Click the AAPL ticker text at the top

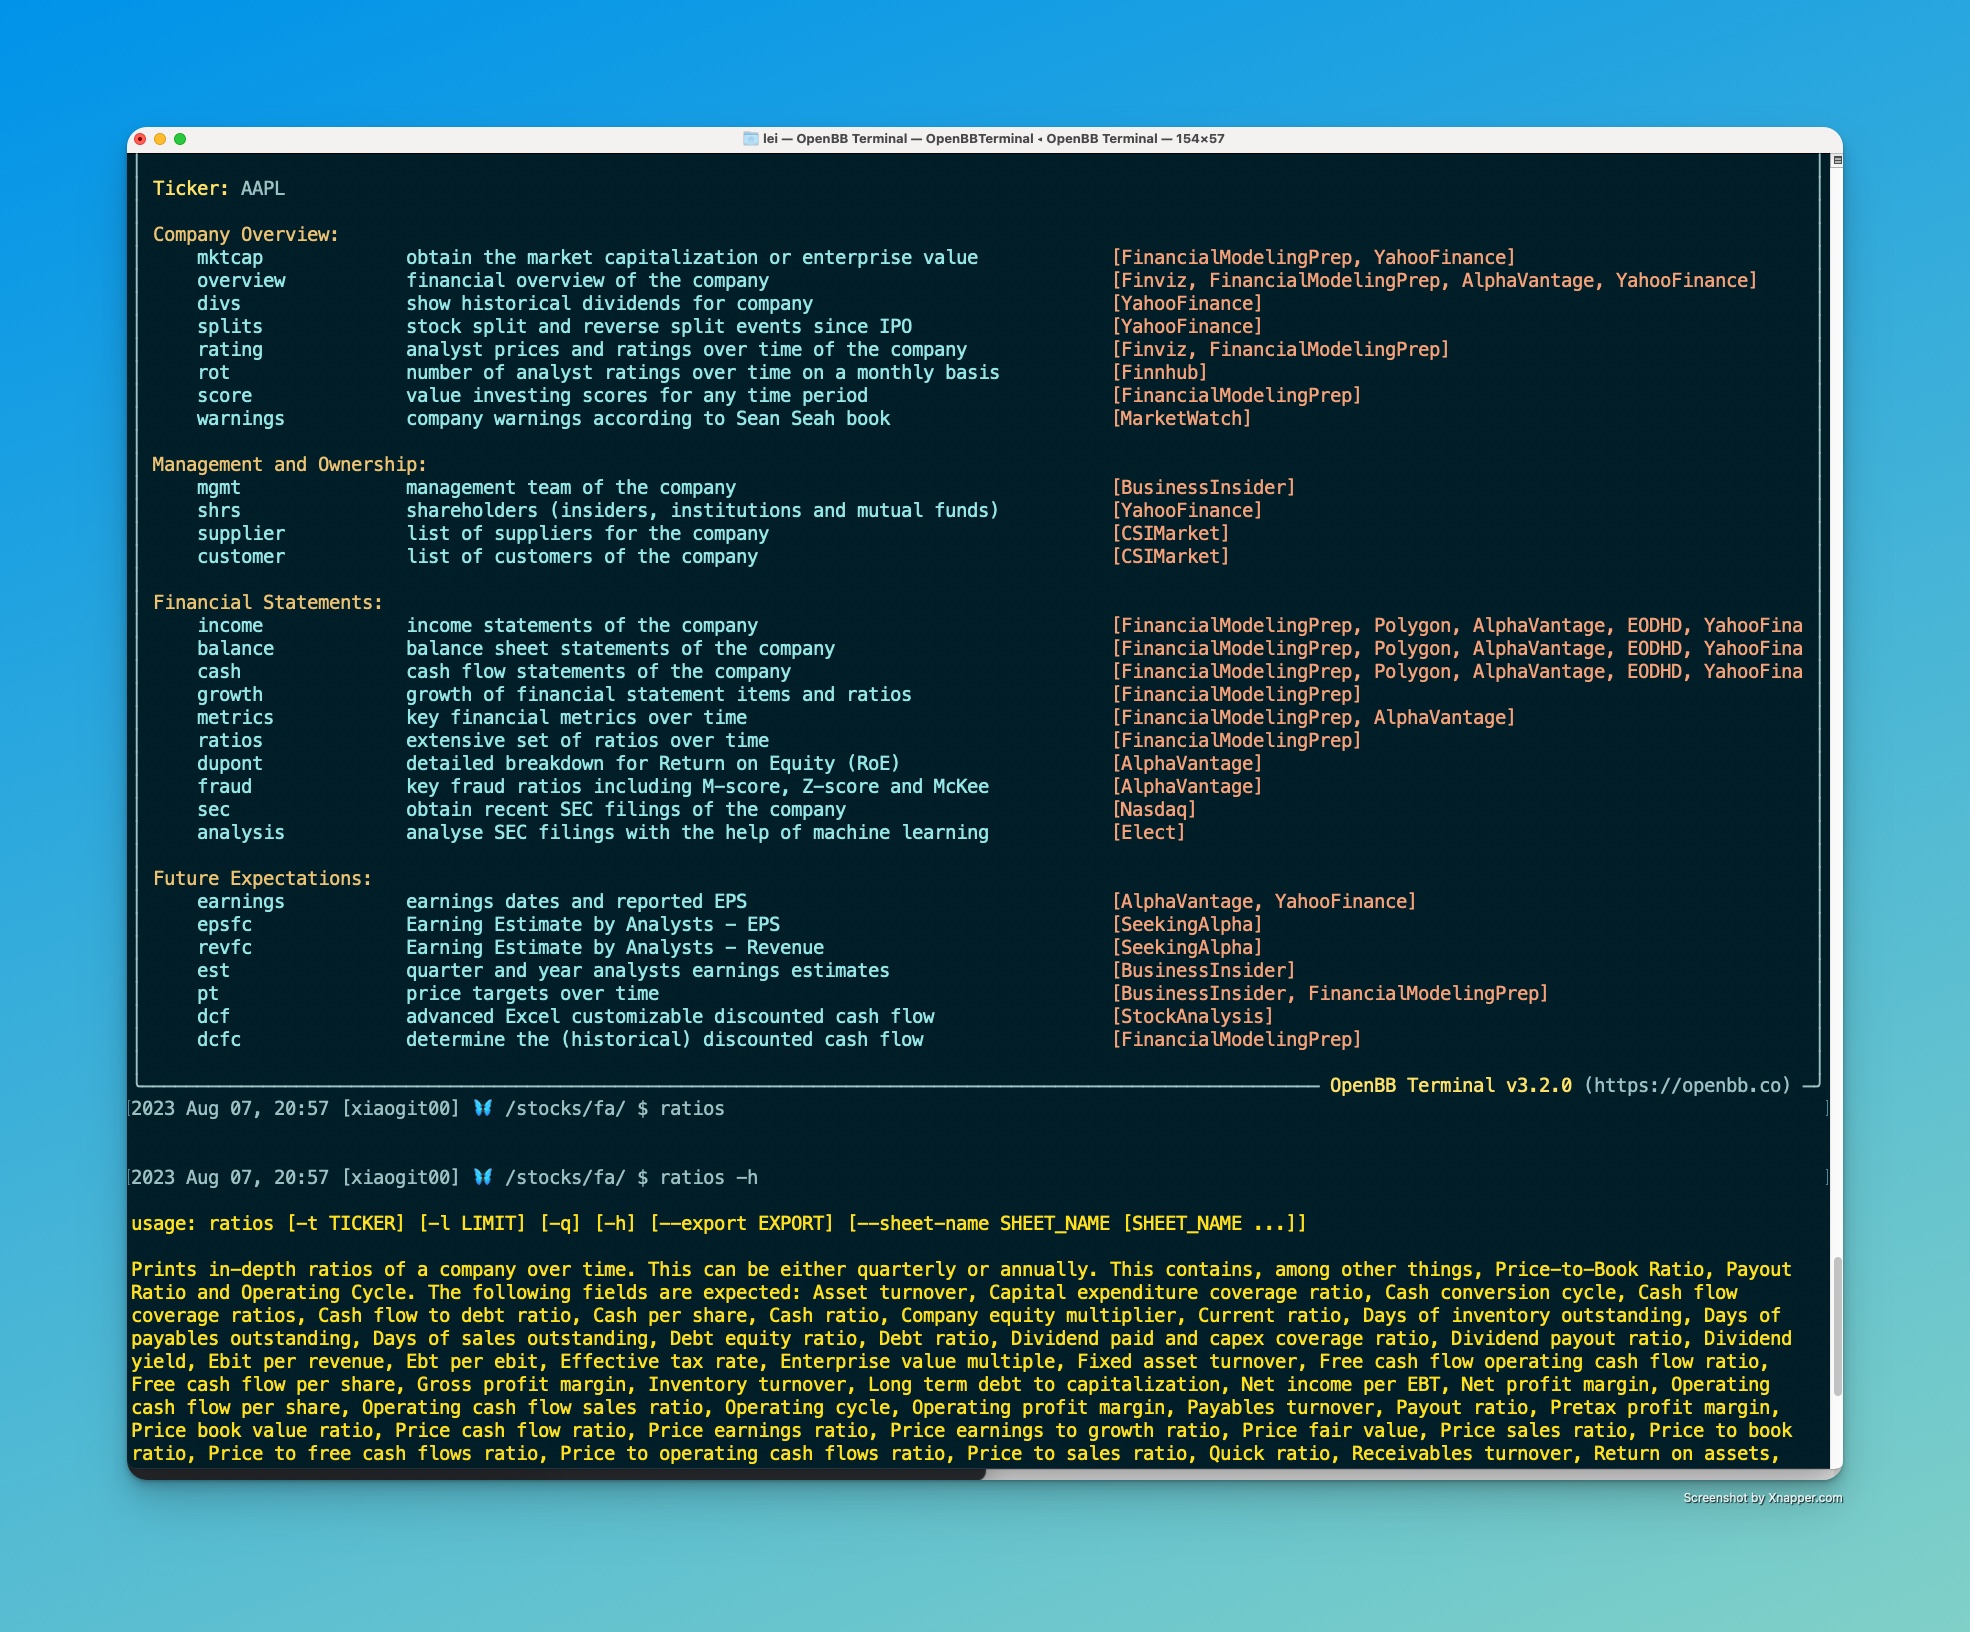(x=263, y=188)
